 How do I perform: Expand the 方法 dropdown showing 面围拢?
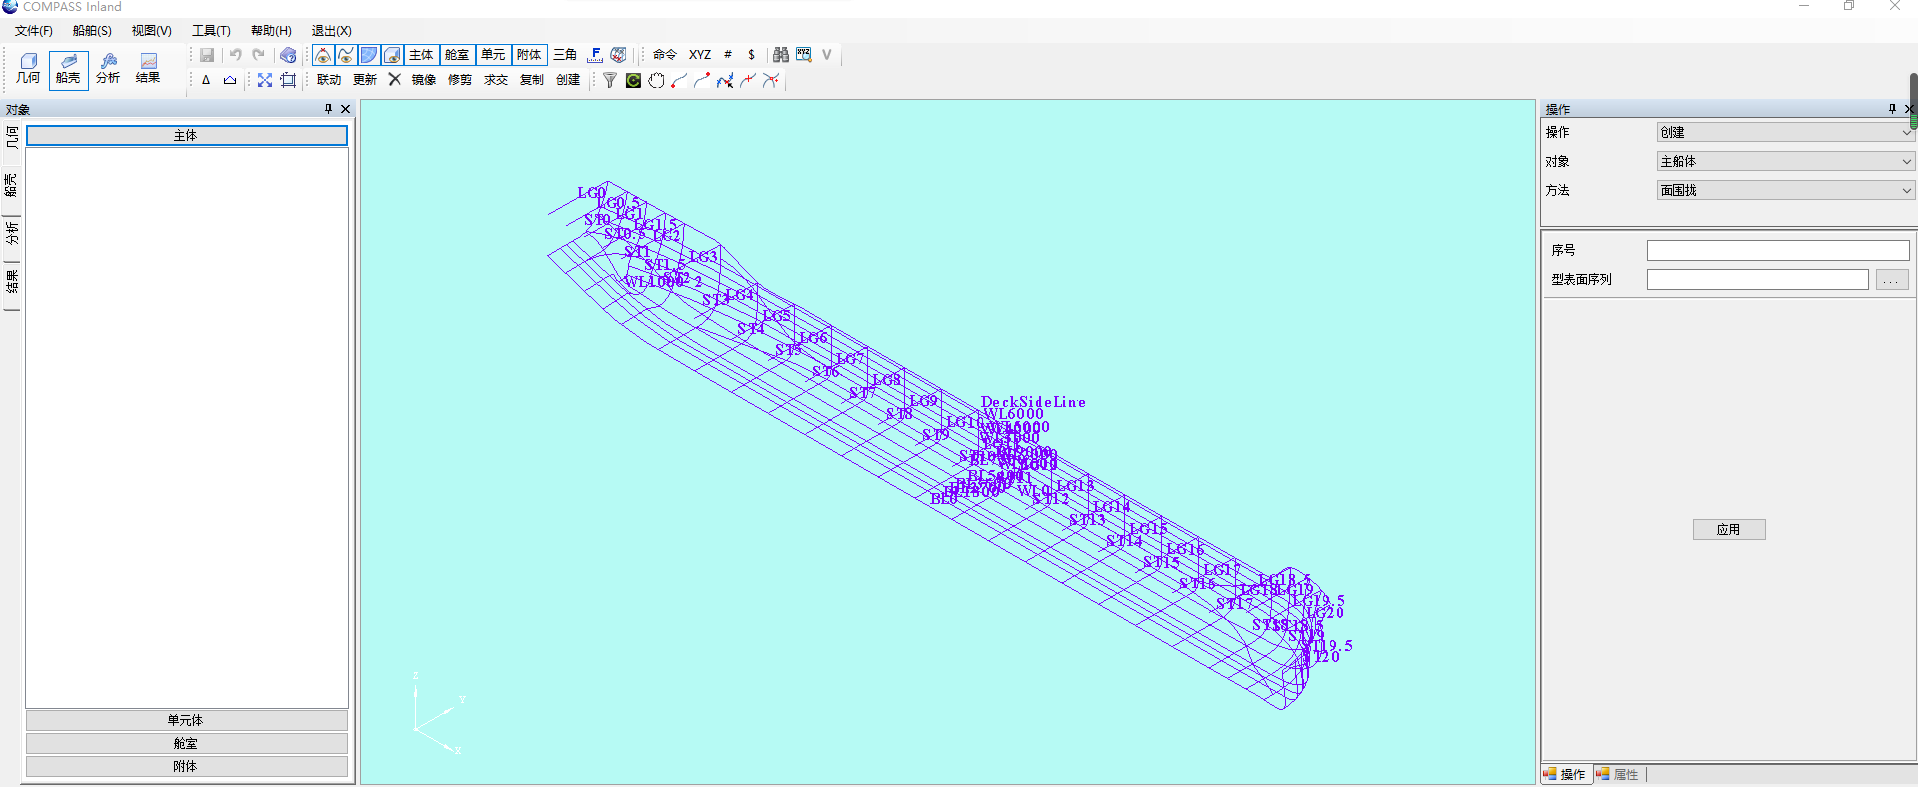click(1785, 190)
